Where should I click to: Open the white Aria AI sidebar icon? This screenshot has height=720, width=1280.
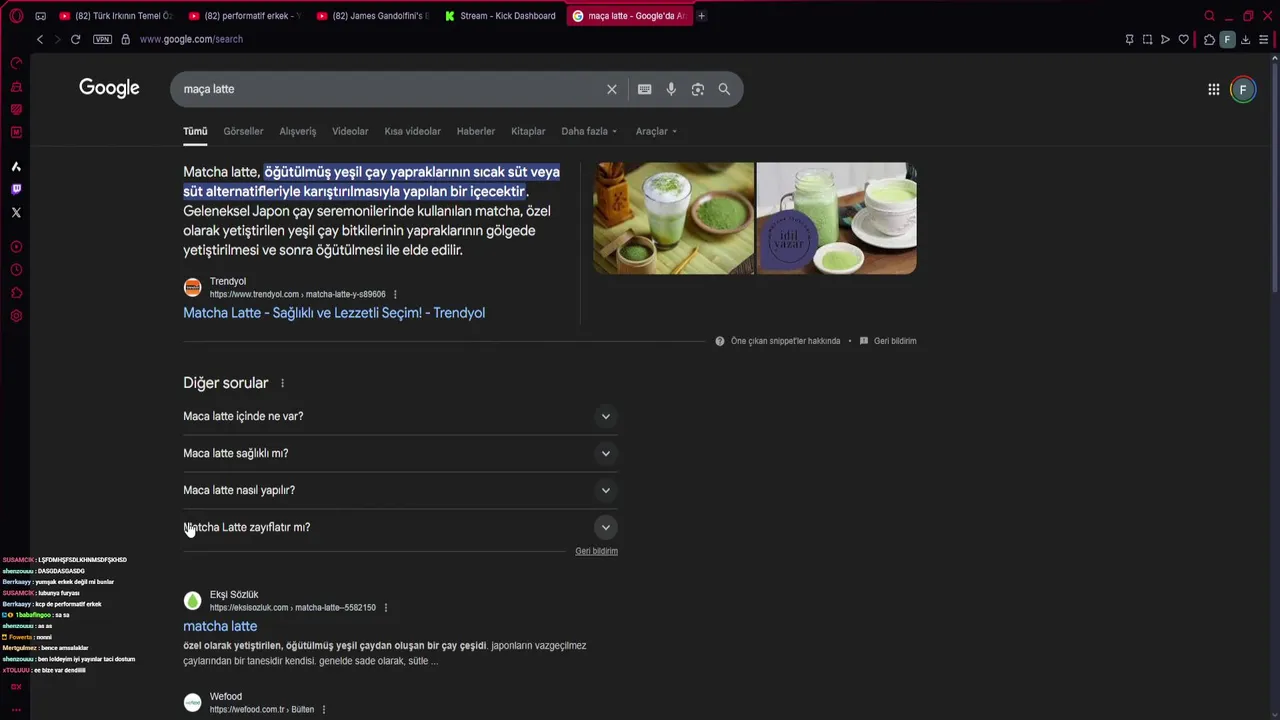click(x=16, y=166)
